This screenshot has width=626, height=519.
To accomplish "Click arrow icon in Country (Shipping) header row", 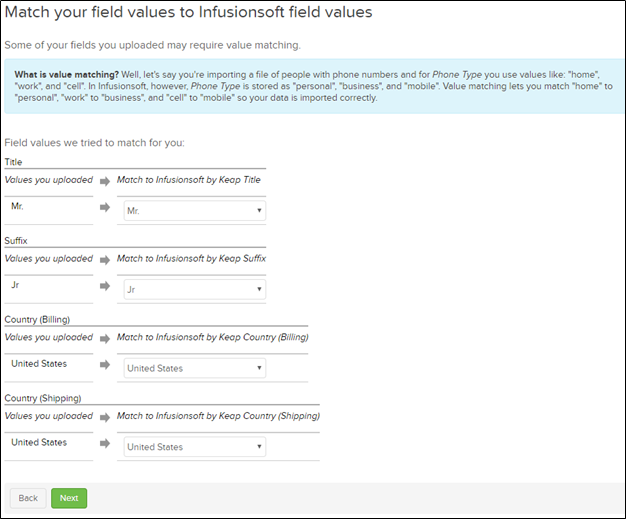I will pyautogui.click(x=105, y=418).
